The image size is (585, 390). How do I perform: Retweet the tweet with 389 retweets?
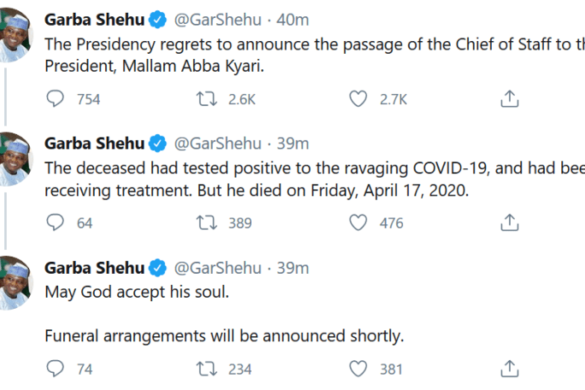coord(207,223)
